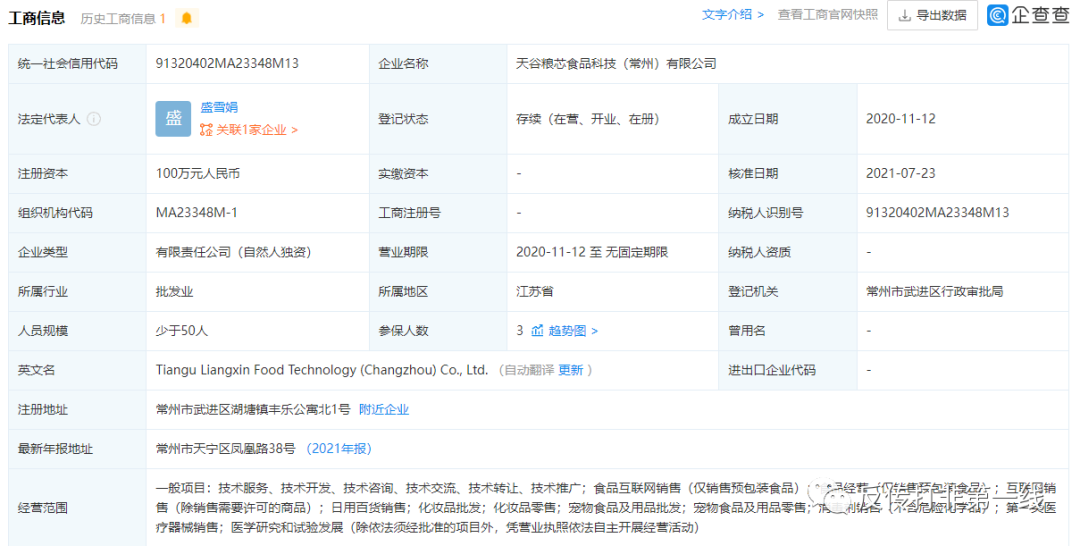Image resolution: width=1080 pixels, height=546 pixels.
Task: Click business term 2020-11-12 至 无固定期限
Action: (592, 252)
